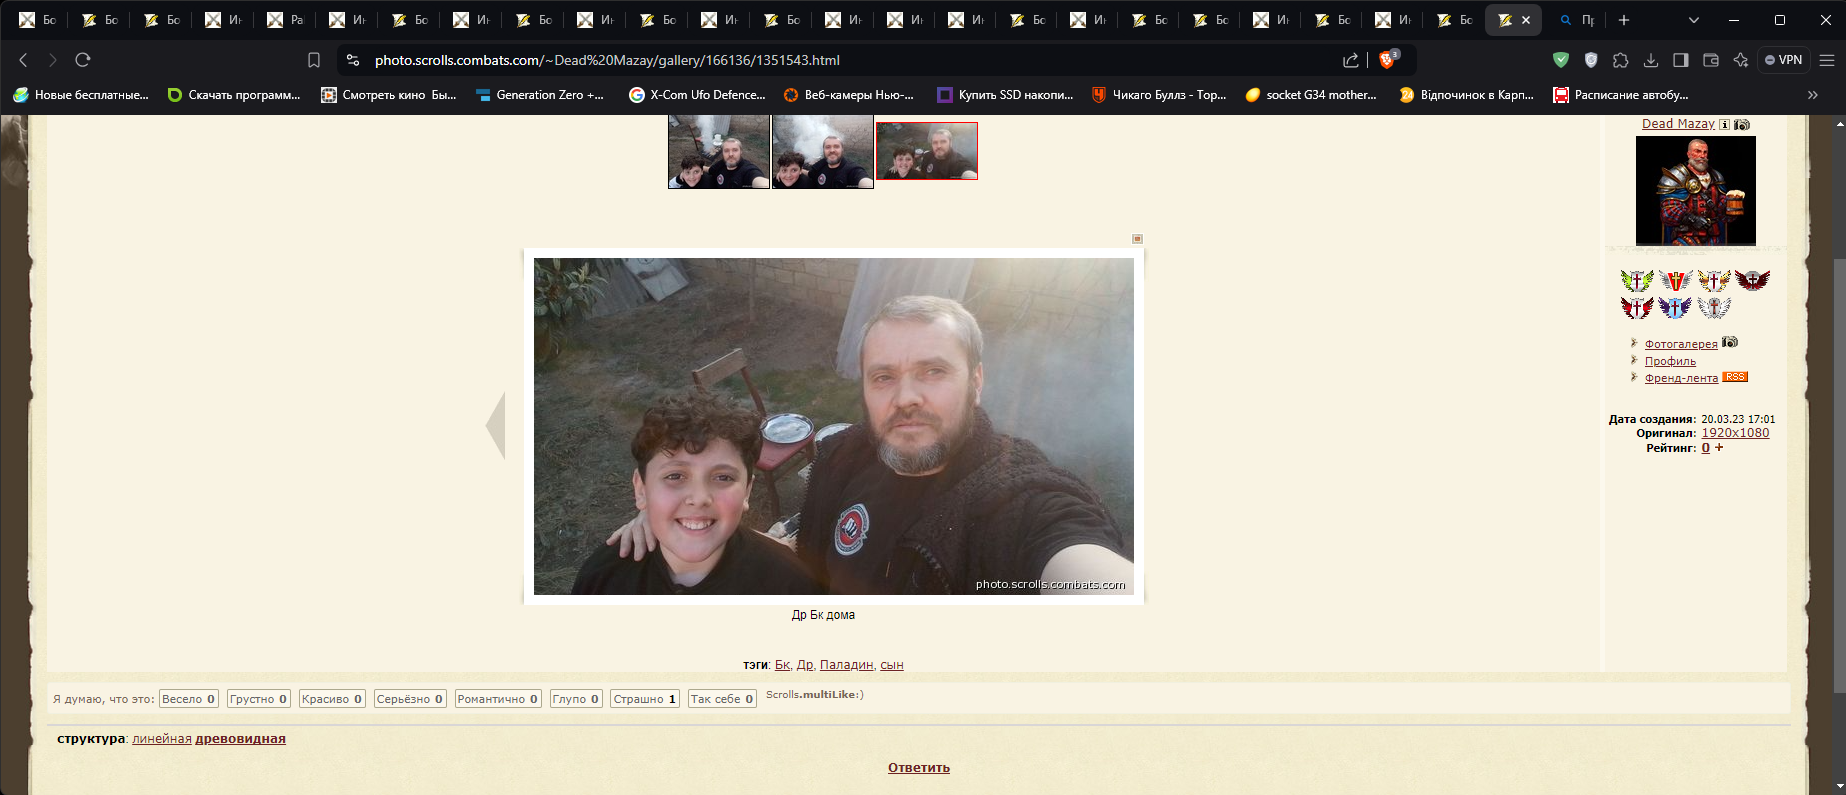This screenshot has width=1846, height=795.
Task: Open Leo AI star icon
Action: point(1741,60)
